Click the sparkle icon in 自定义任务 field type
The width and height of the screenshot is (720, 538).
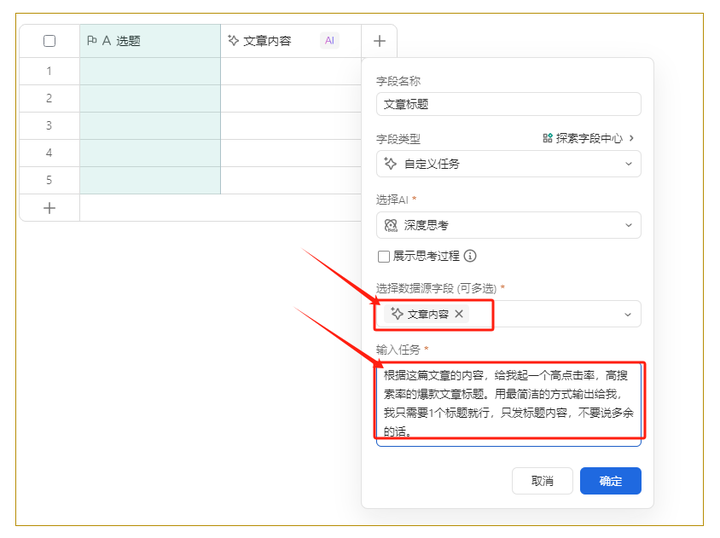pyautogui.click(x=390, y=163)
